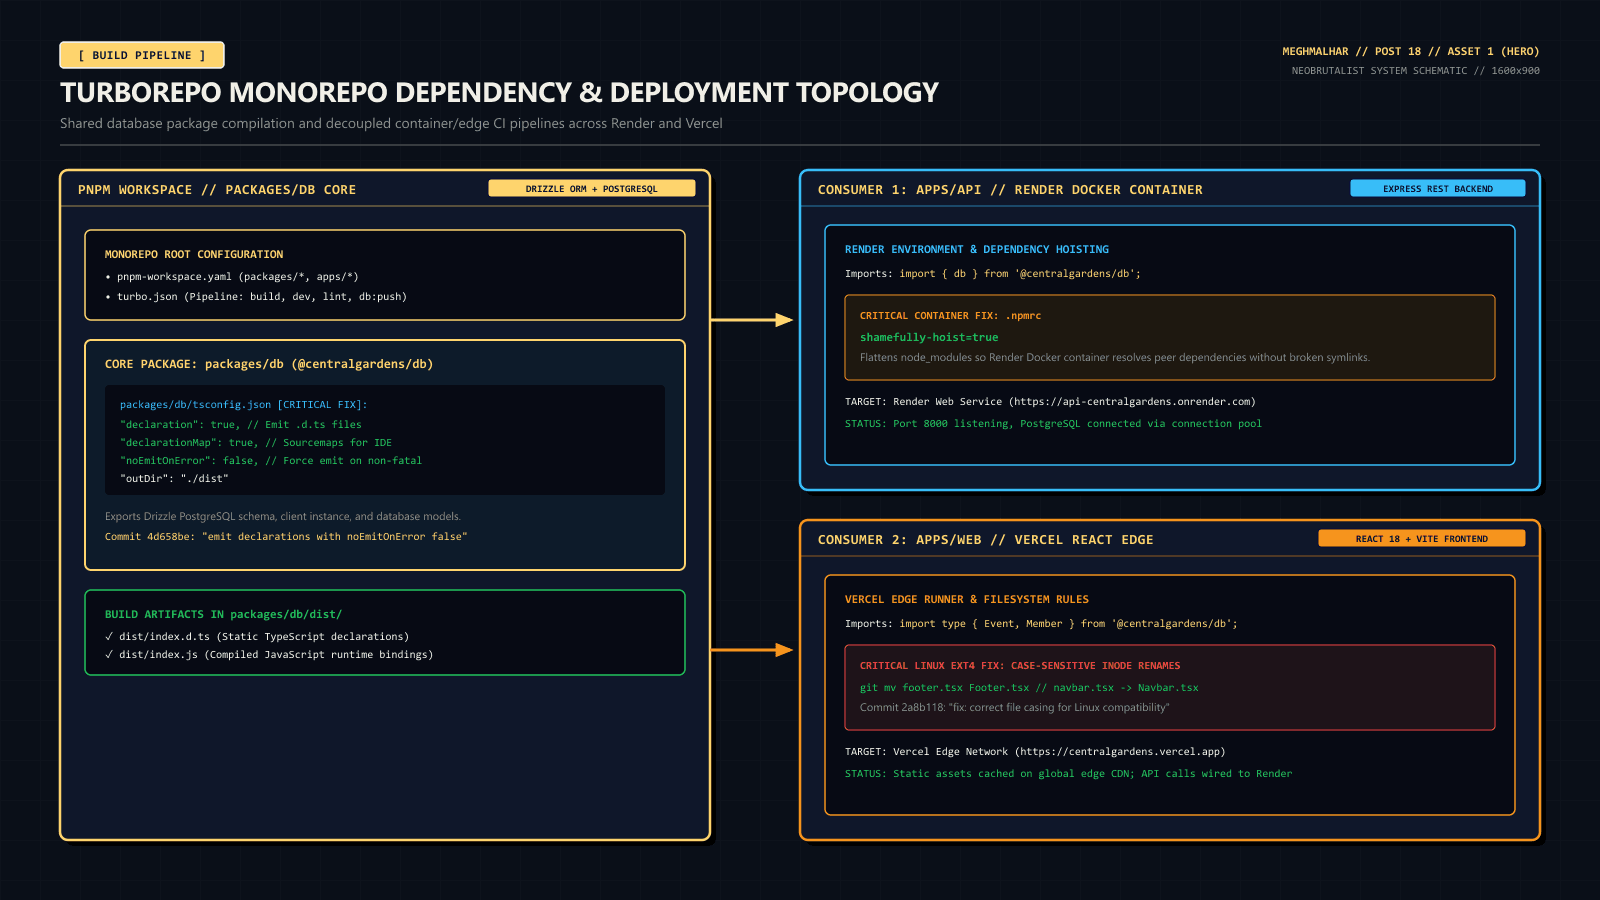Viewport: 1600px width, 900px height.
Task: Select the "git mv footer.tsx Footer.tsx" command line
Action: click(x=1029, y=688)
